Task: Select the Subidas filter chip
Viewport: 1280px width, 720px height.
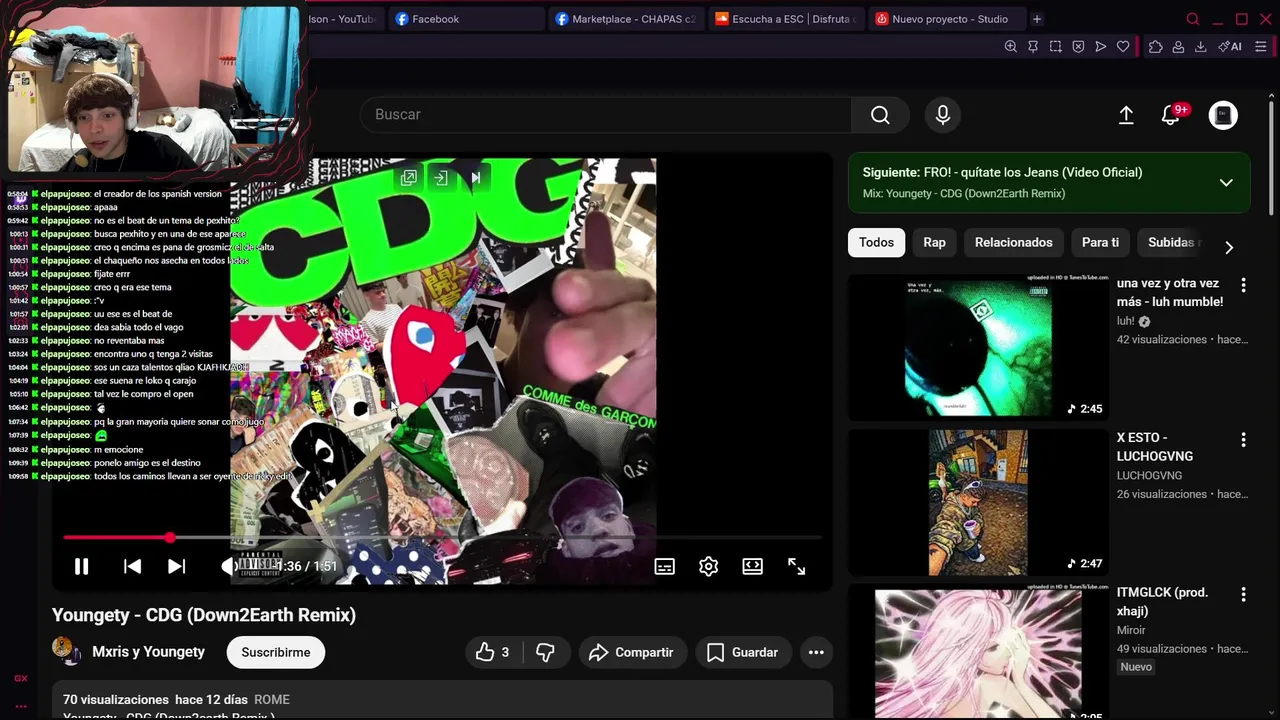Action: pos(1172,242)
